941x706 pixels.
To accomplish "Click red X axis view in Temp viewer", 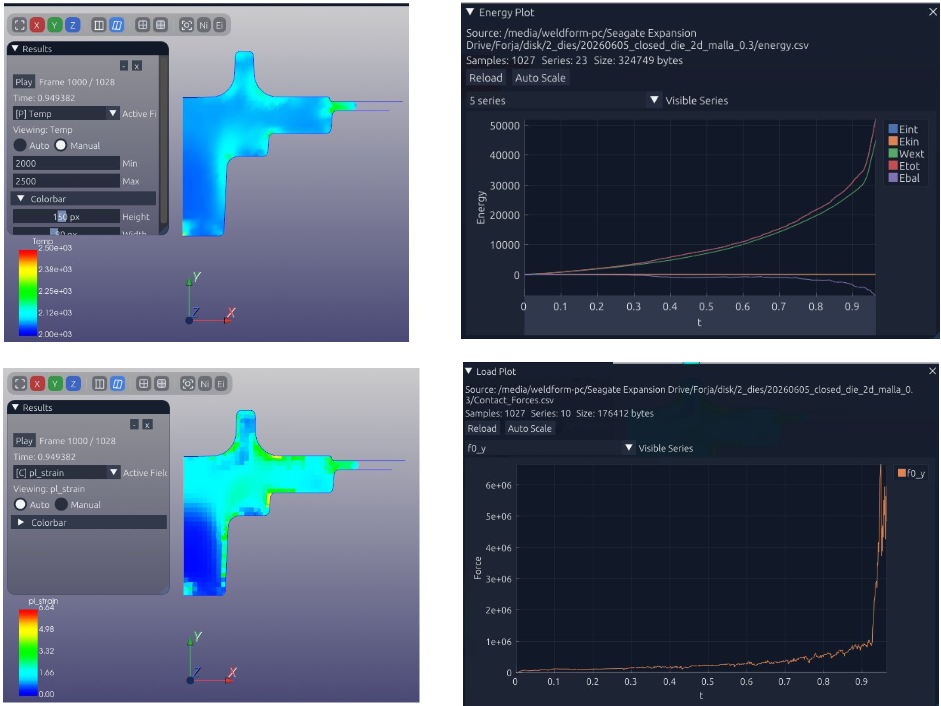I will click(37, 25).
